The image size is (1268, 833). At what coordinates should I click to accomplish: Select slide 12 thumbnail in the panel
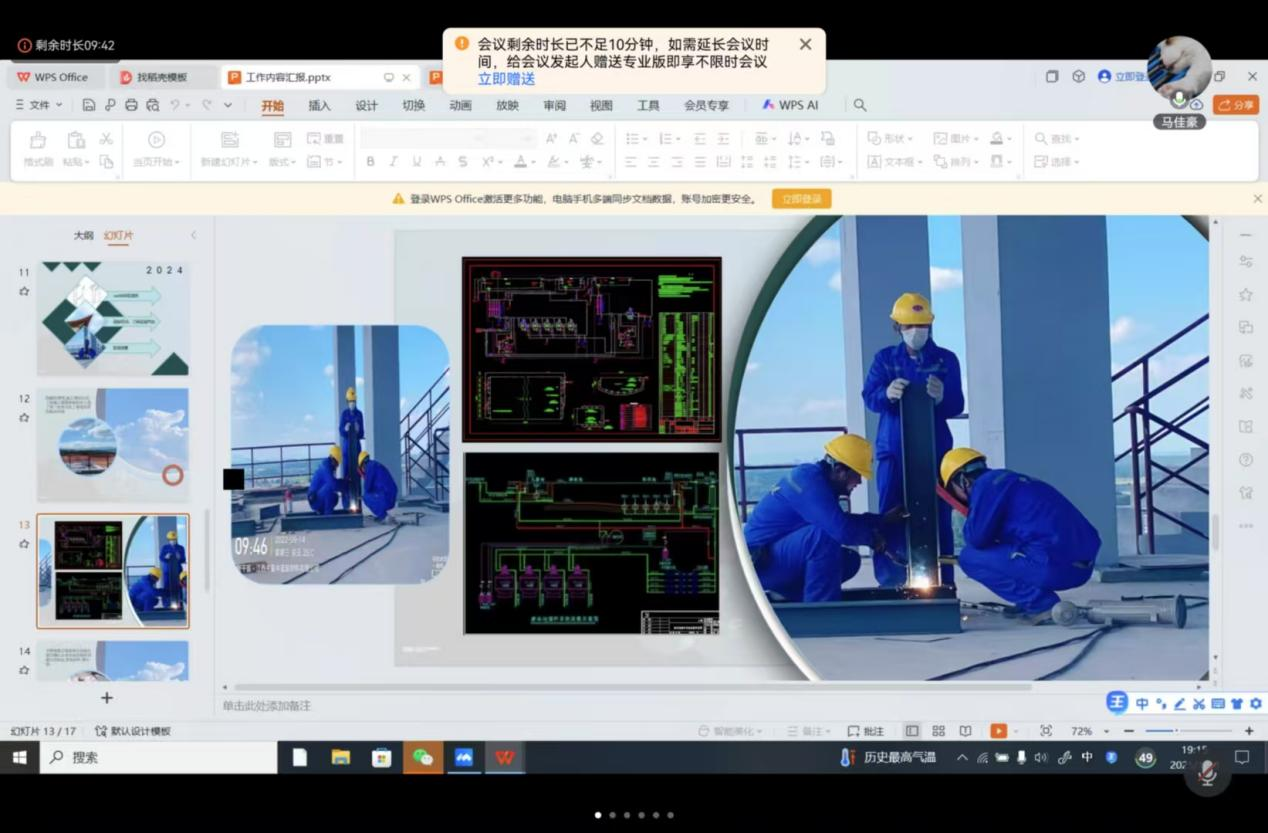coord(113,445)
